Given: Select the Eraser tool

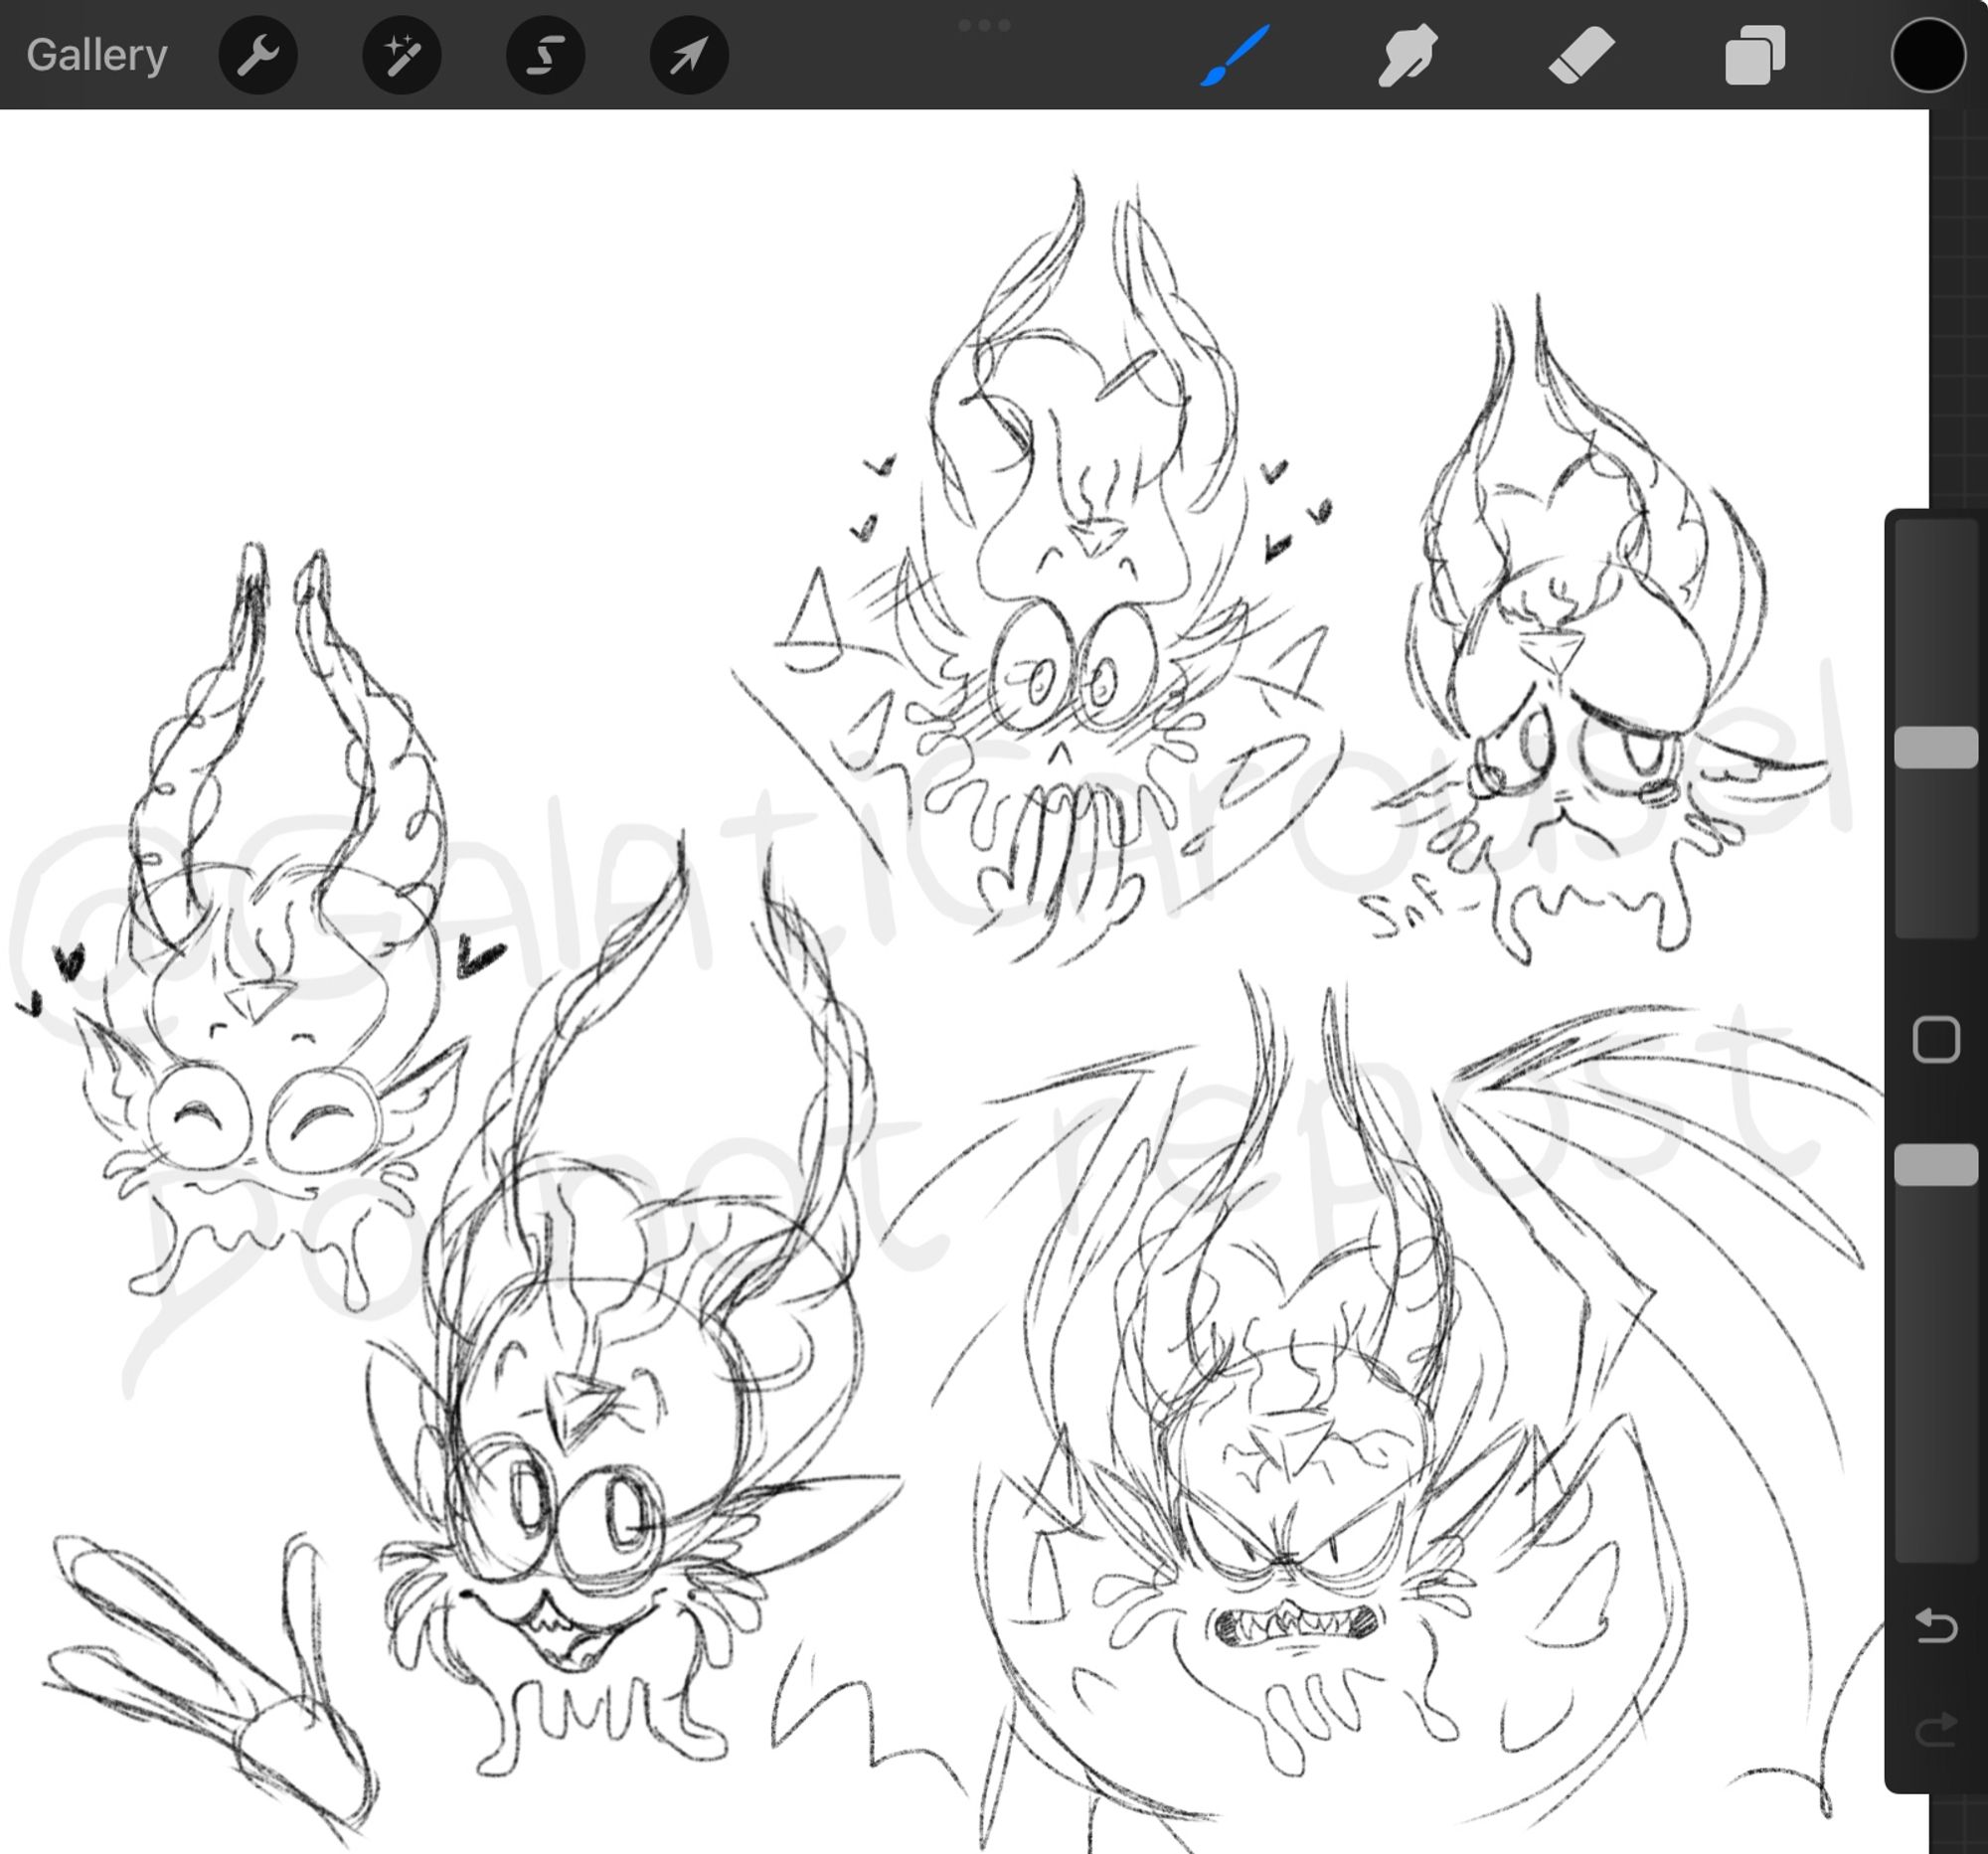Looking at the screenshot, I should click(1581, 55).
